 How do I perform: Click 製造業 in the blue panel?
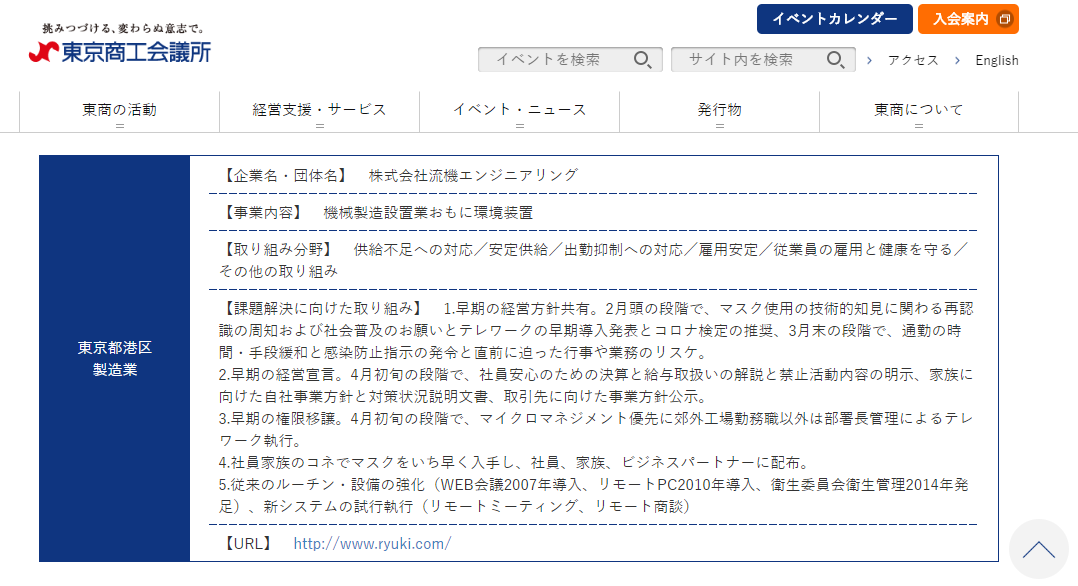[x=115, y=370]
